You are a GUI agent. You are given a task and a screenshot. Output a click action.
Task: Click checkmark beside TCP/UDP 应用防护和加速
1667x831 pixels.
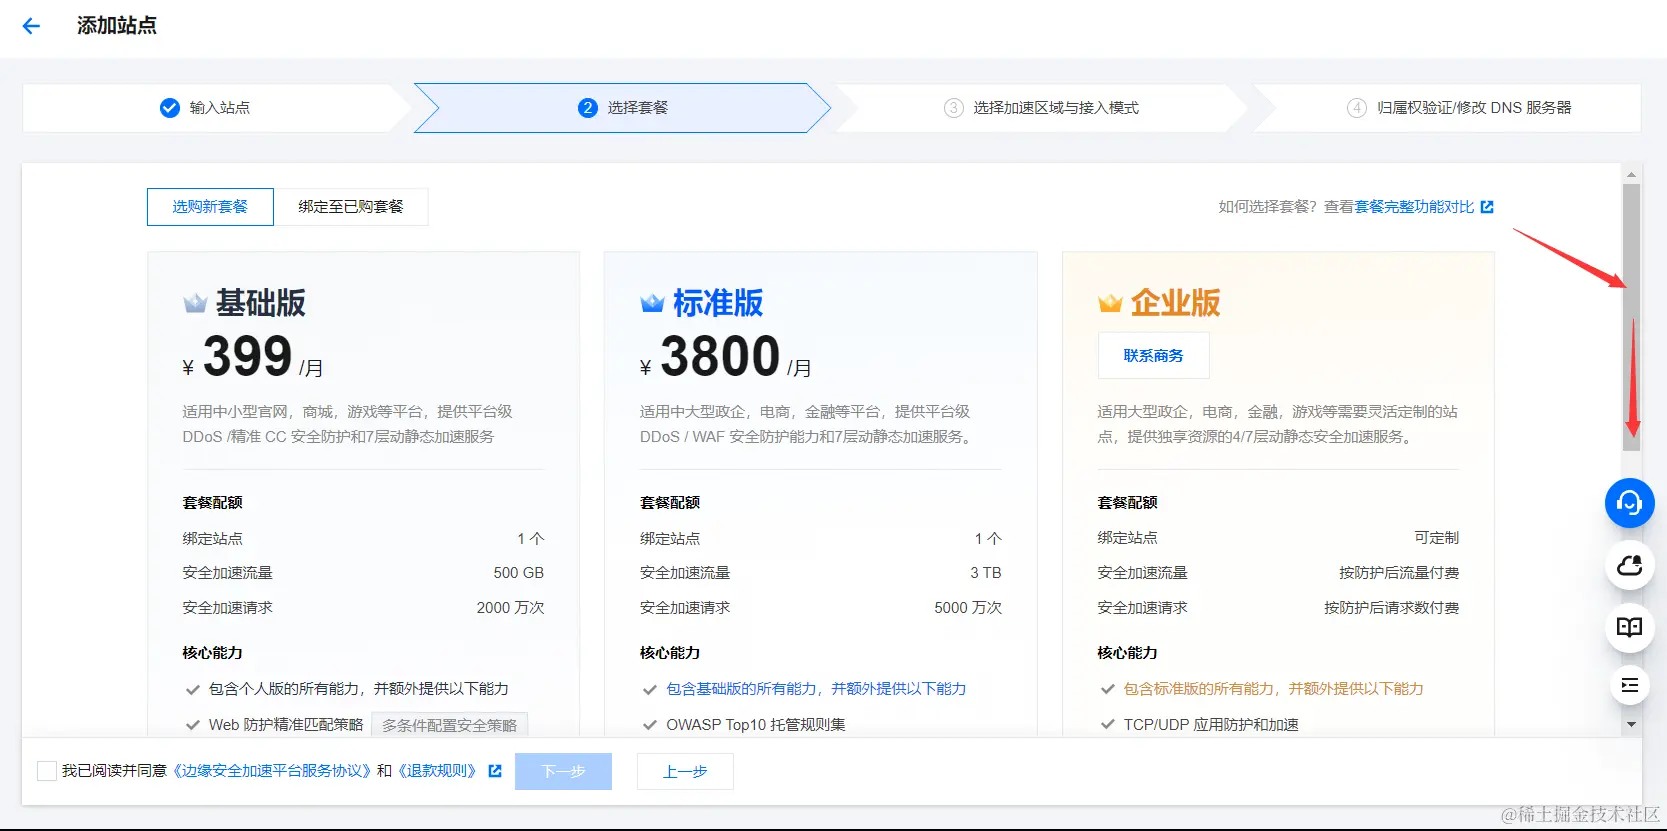[x=1107, y=725]
